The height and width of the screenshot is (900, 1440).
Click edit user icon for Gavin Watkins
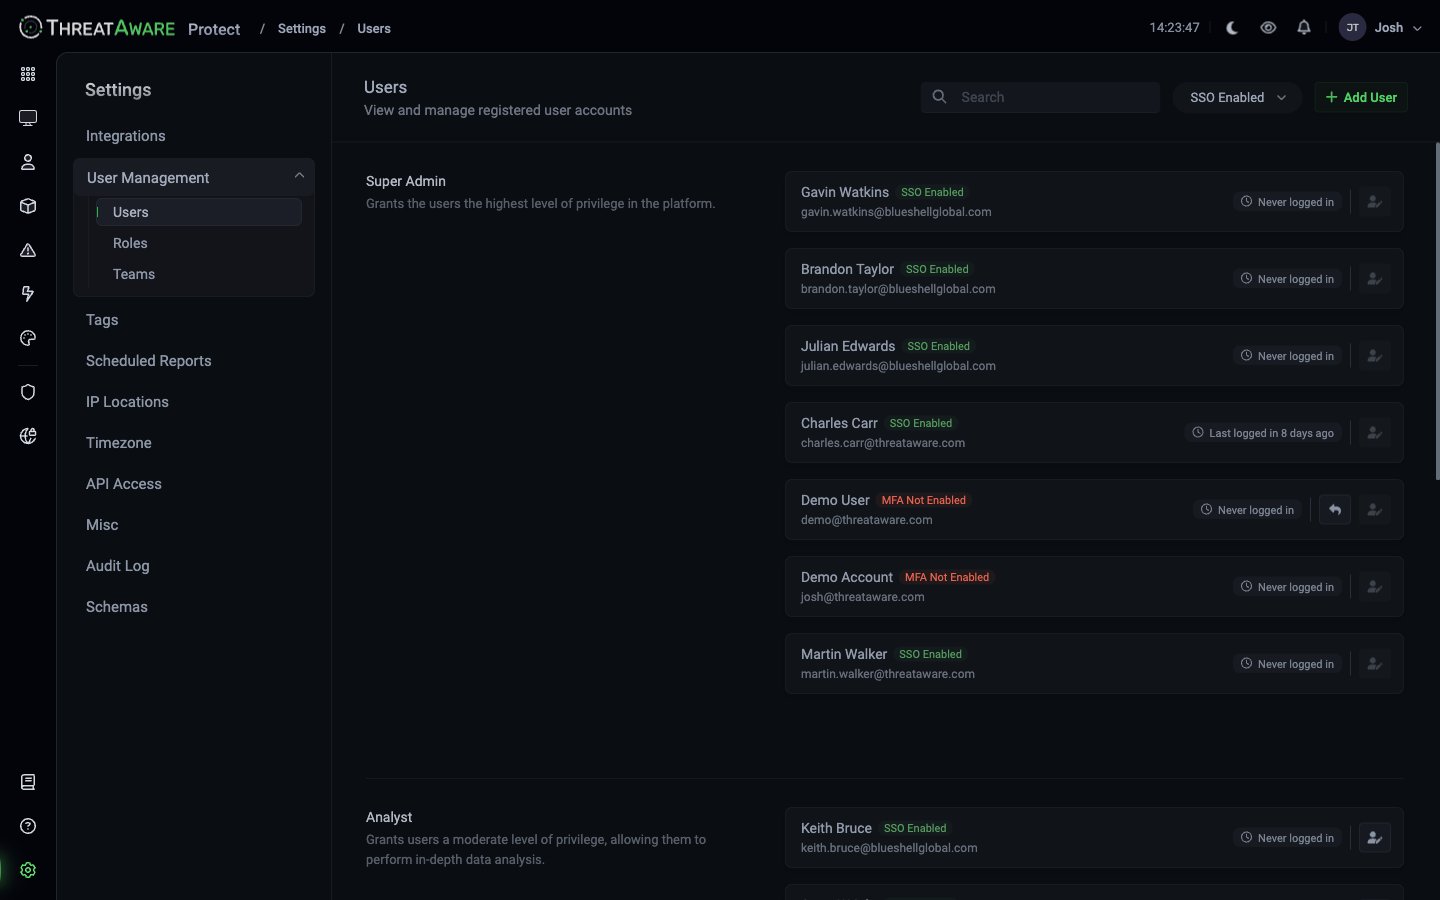coord(1375,202)
